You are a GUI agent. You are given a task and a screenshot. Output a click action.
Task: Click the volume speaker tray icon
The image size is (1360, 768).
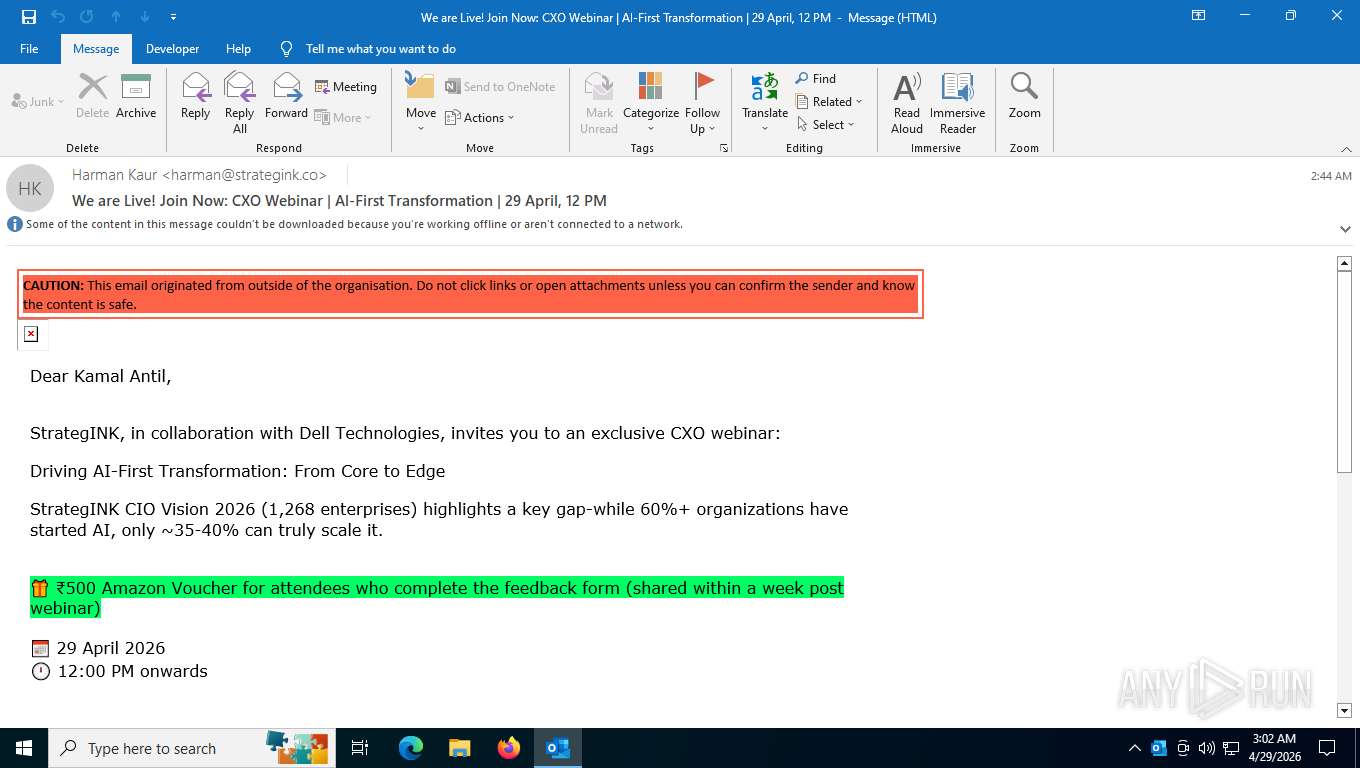tap(1206, 748)
